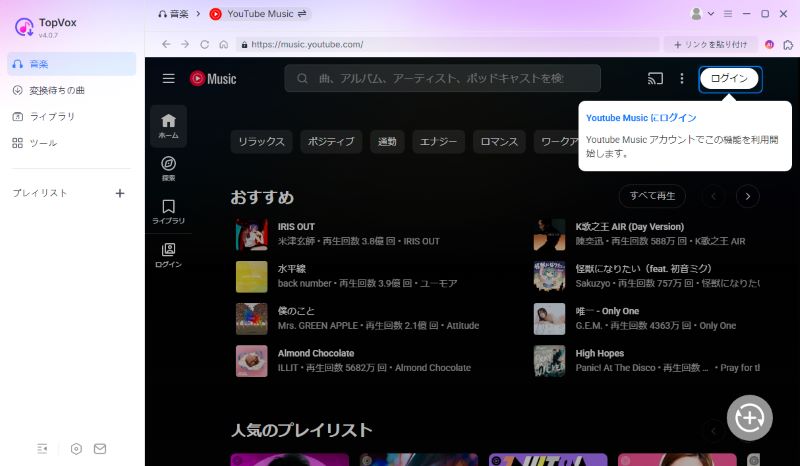Open settings hexagon icon at sidebar bottom

click(x=76, y=449)
